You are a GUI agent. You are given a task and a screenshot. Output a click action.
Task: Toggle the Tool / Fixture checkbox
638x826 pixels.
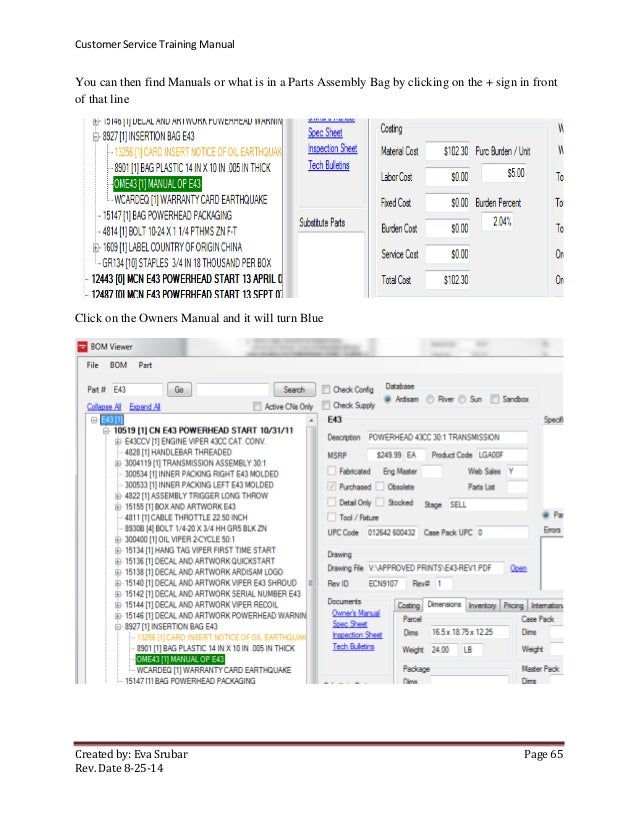pos(331,517)
